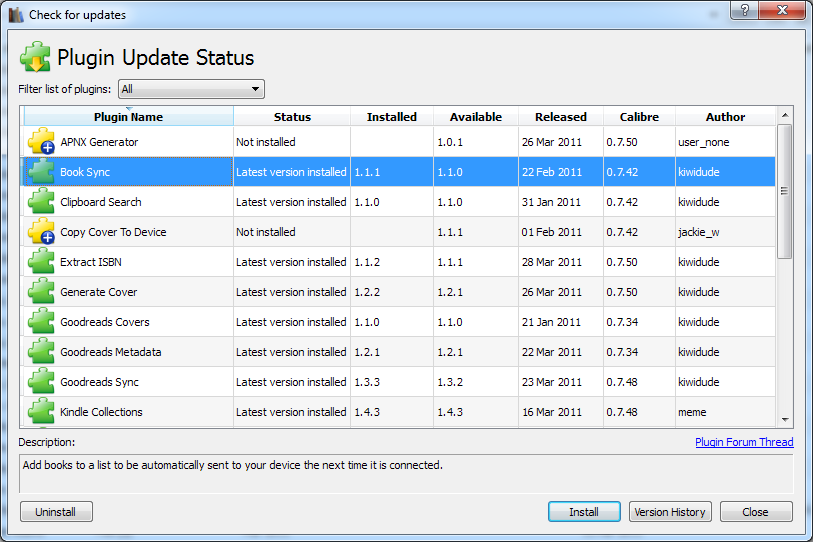Click Calibre version 0.7.48 for Goodreads Sync
This screenshot has height=542, width=813.
coord(622,383)
